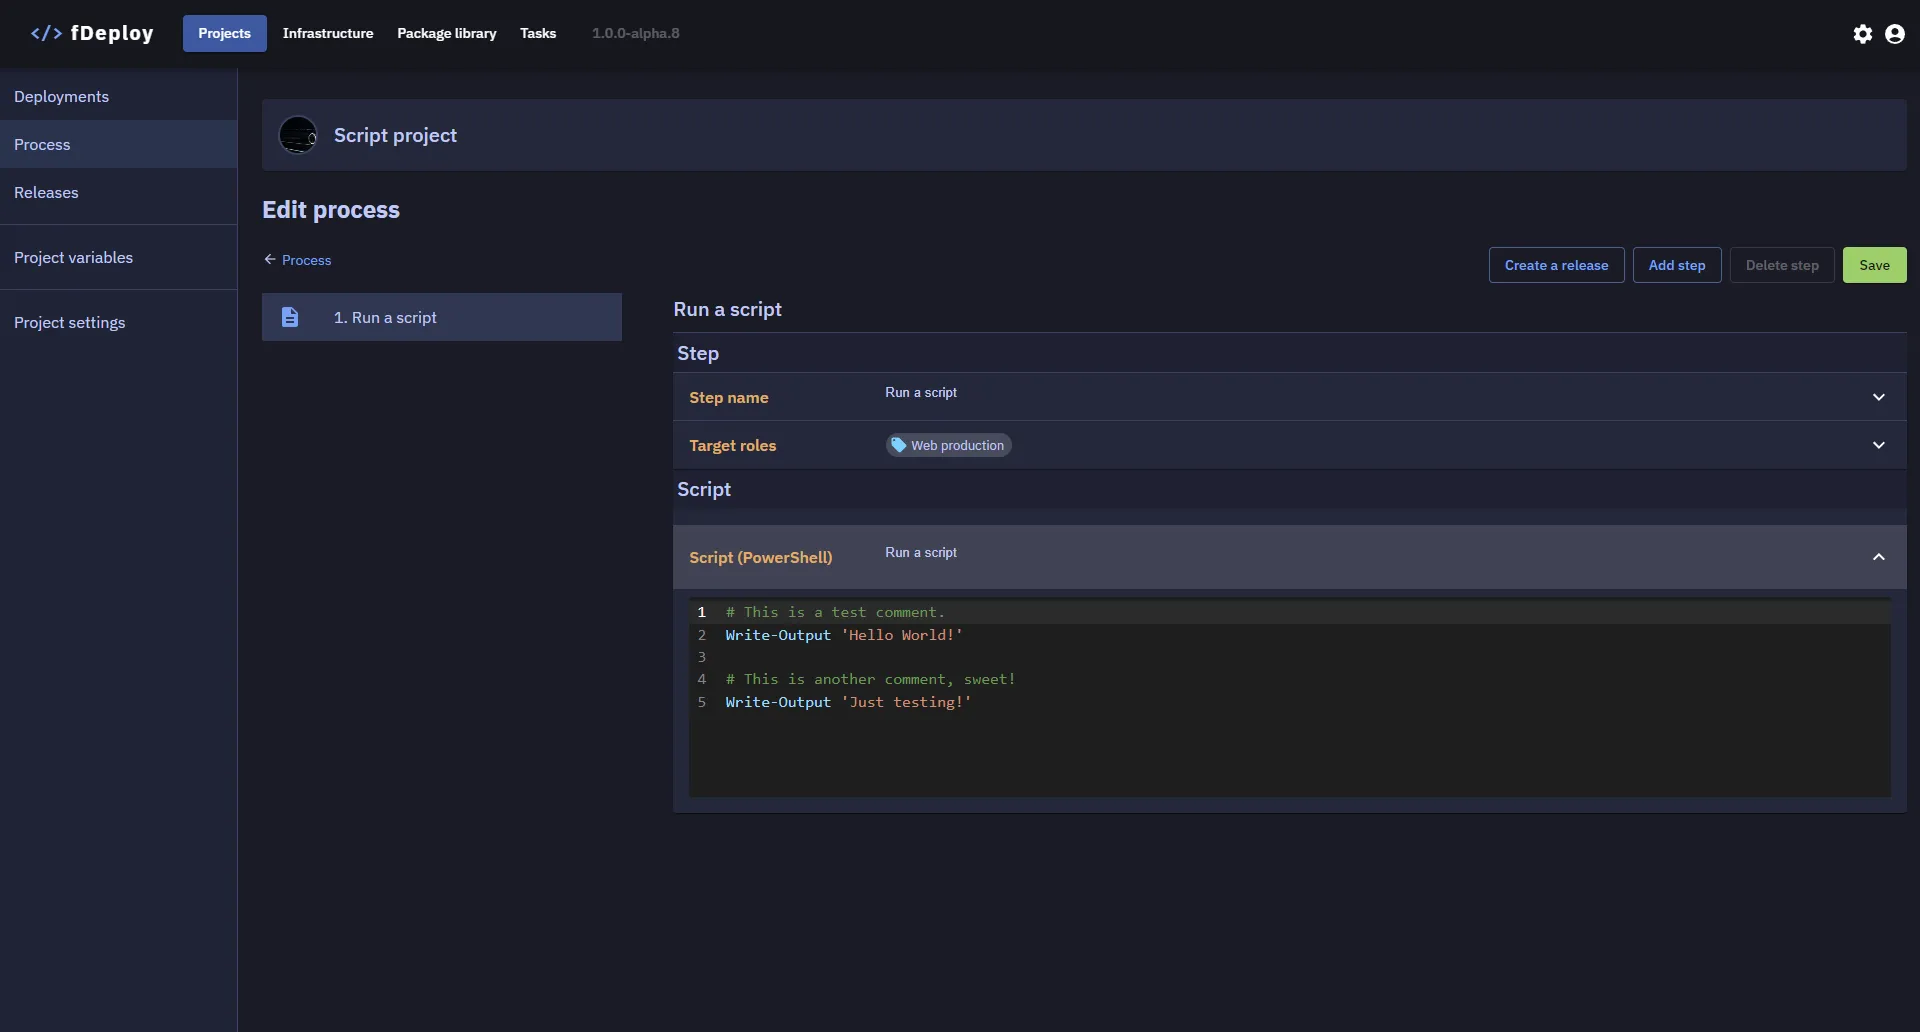Click the Web production role chip
The height and width of the screenshot is (1032, 1920).
click(948, 445)
